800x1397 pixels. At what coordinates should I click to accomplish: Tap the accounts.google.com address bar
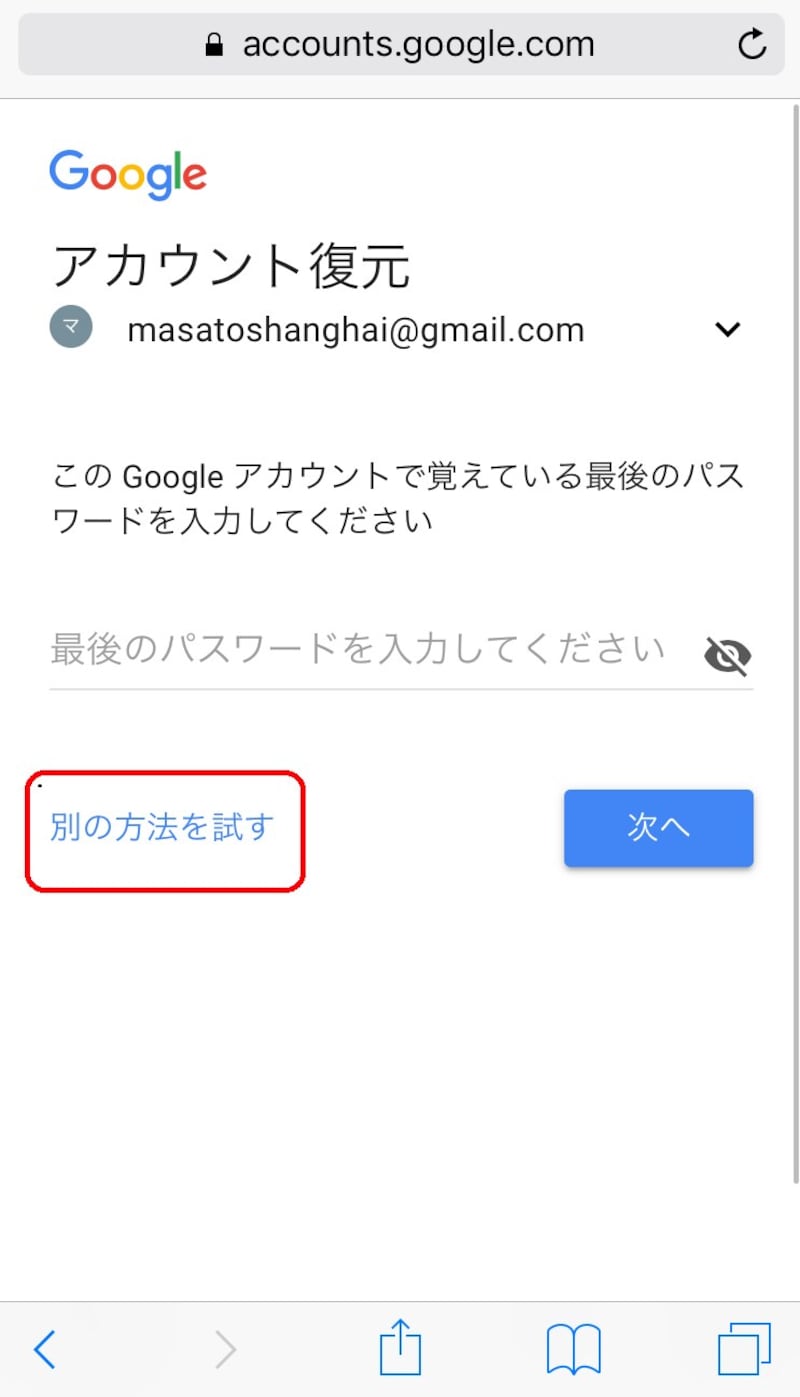pyautogui.click(x=400, y=44)
